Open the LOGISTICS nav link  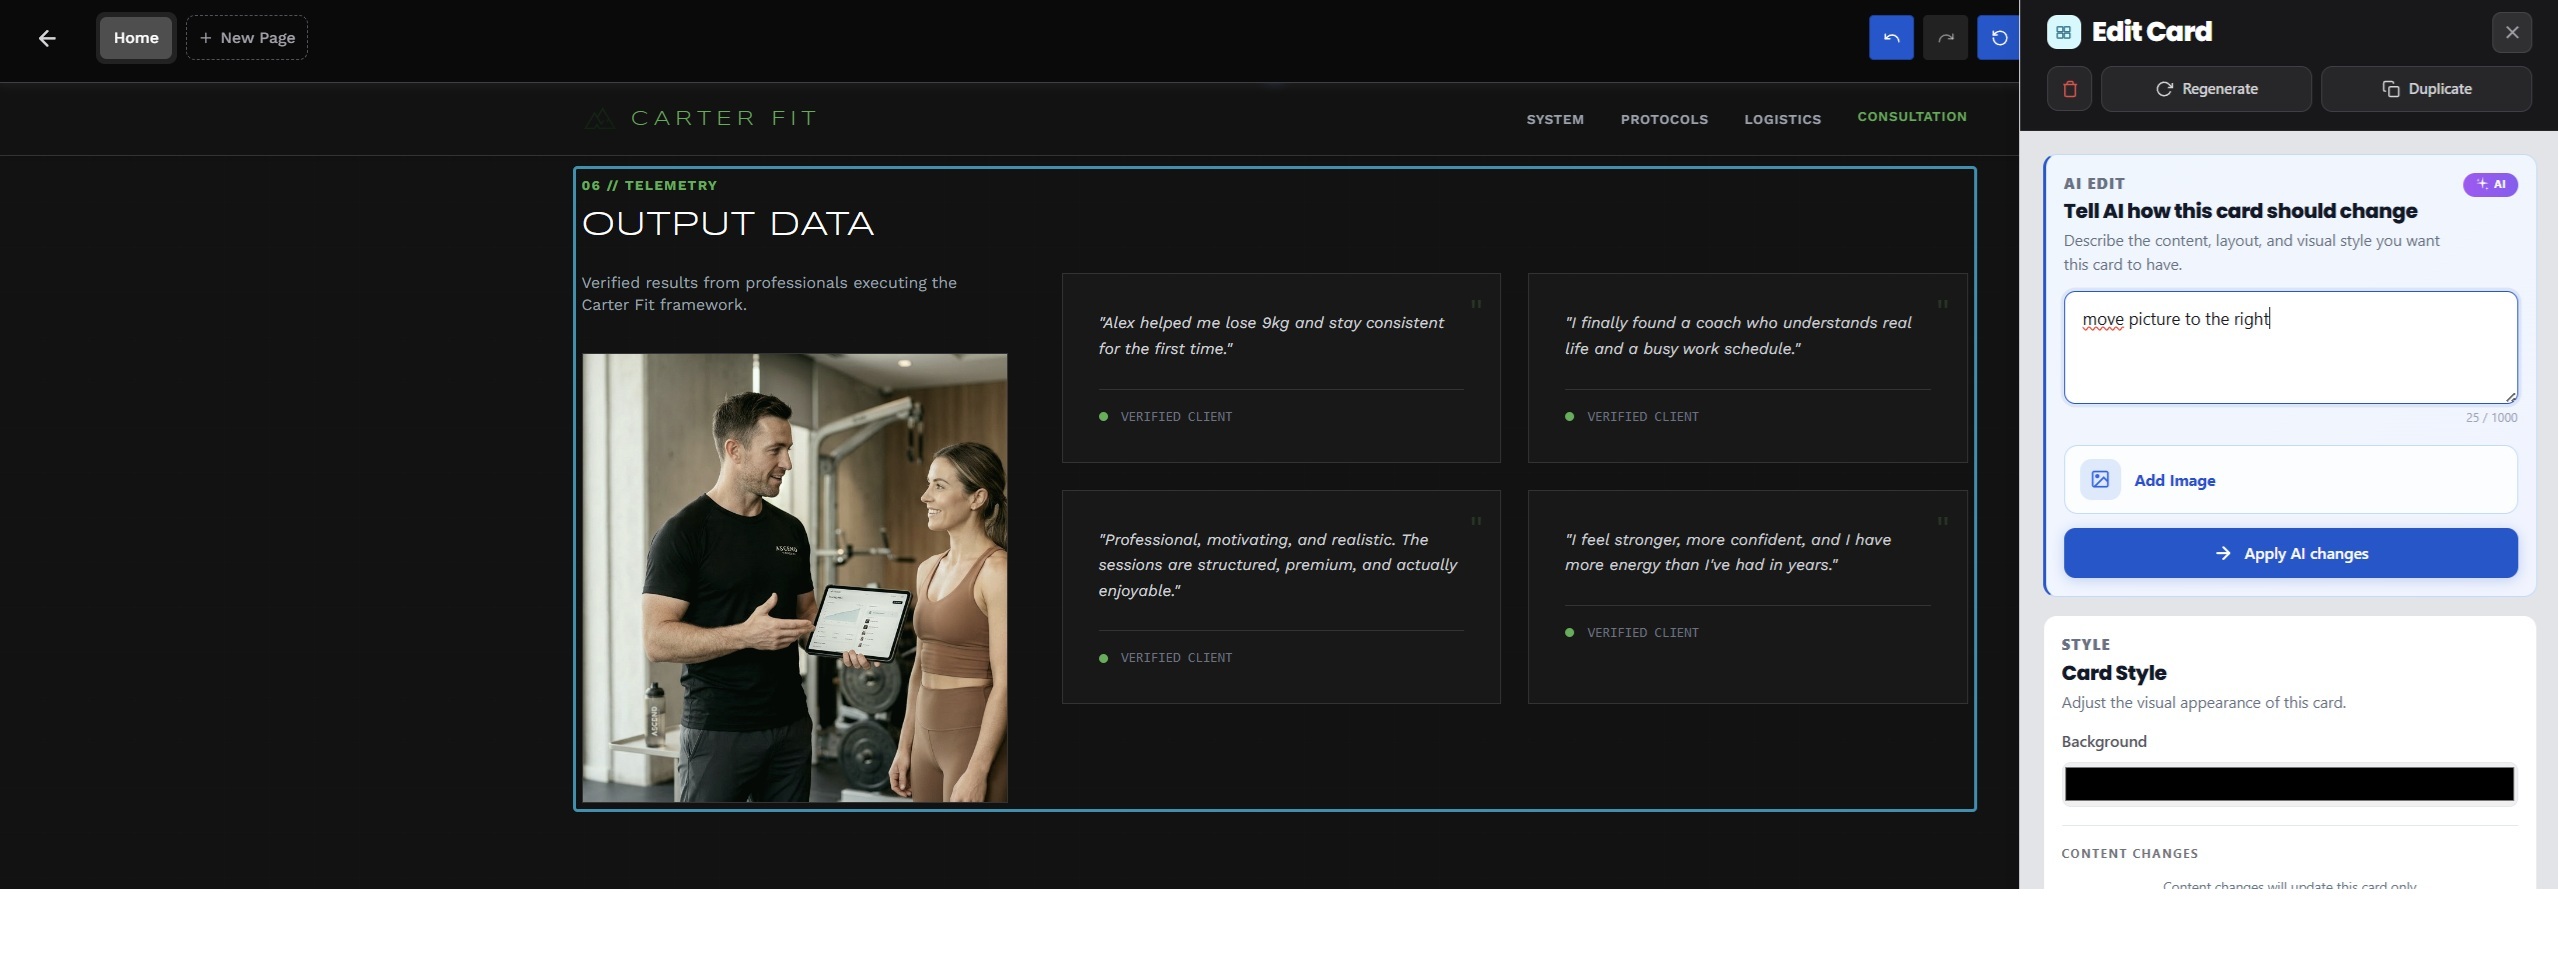tap(1782, 119)
